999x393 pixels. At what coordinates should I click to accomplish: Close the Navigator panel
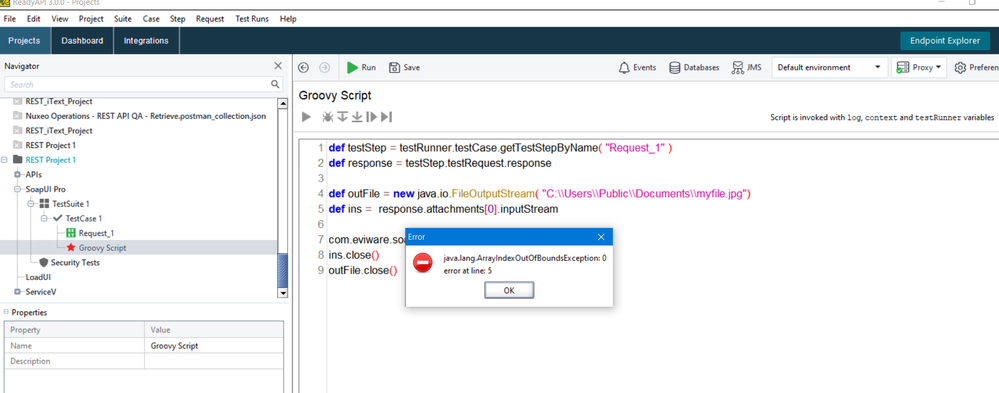278,66
